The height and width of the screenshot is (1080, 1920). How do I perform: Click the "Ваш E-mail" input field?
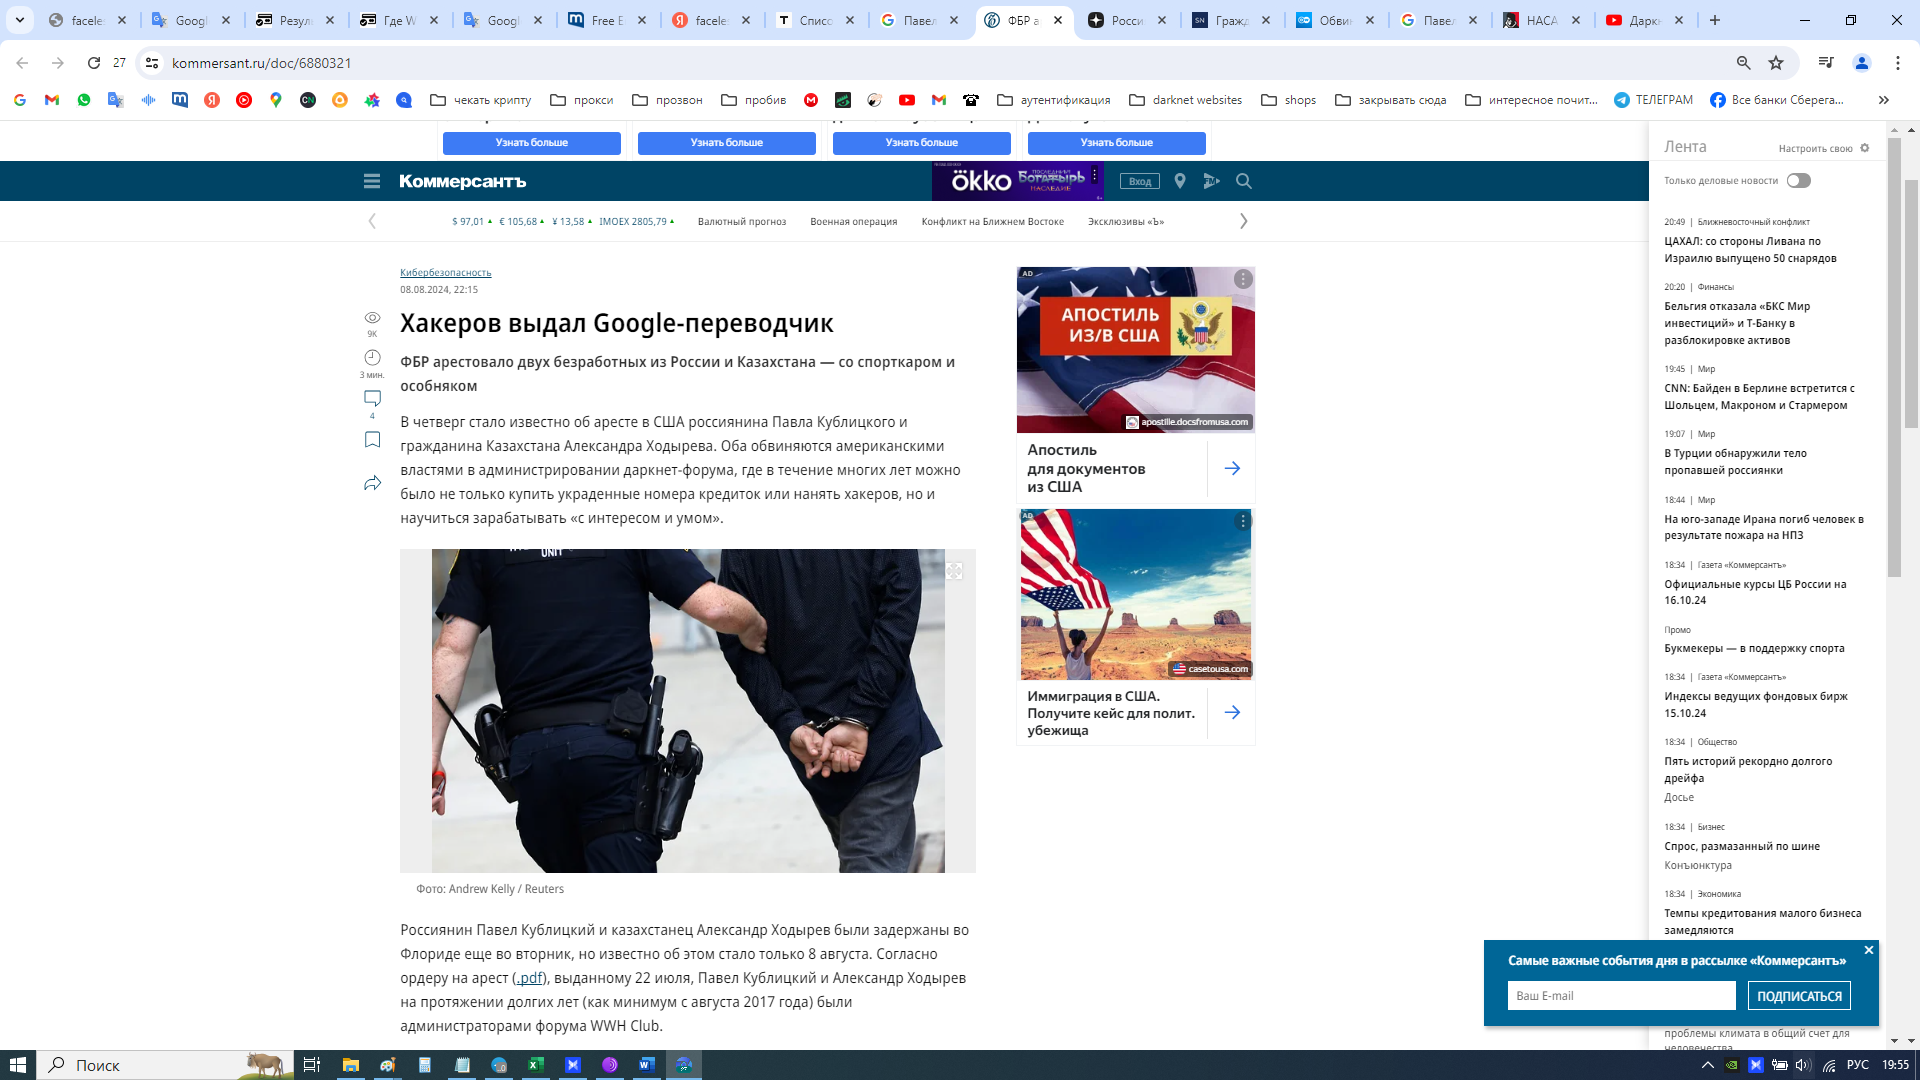click(x=1620, y=995)
